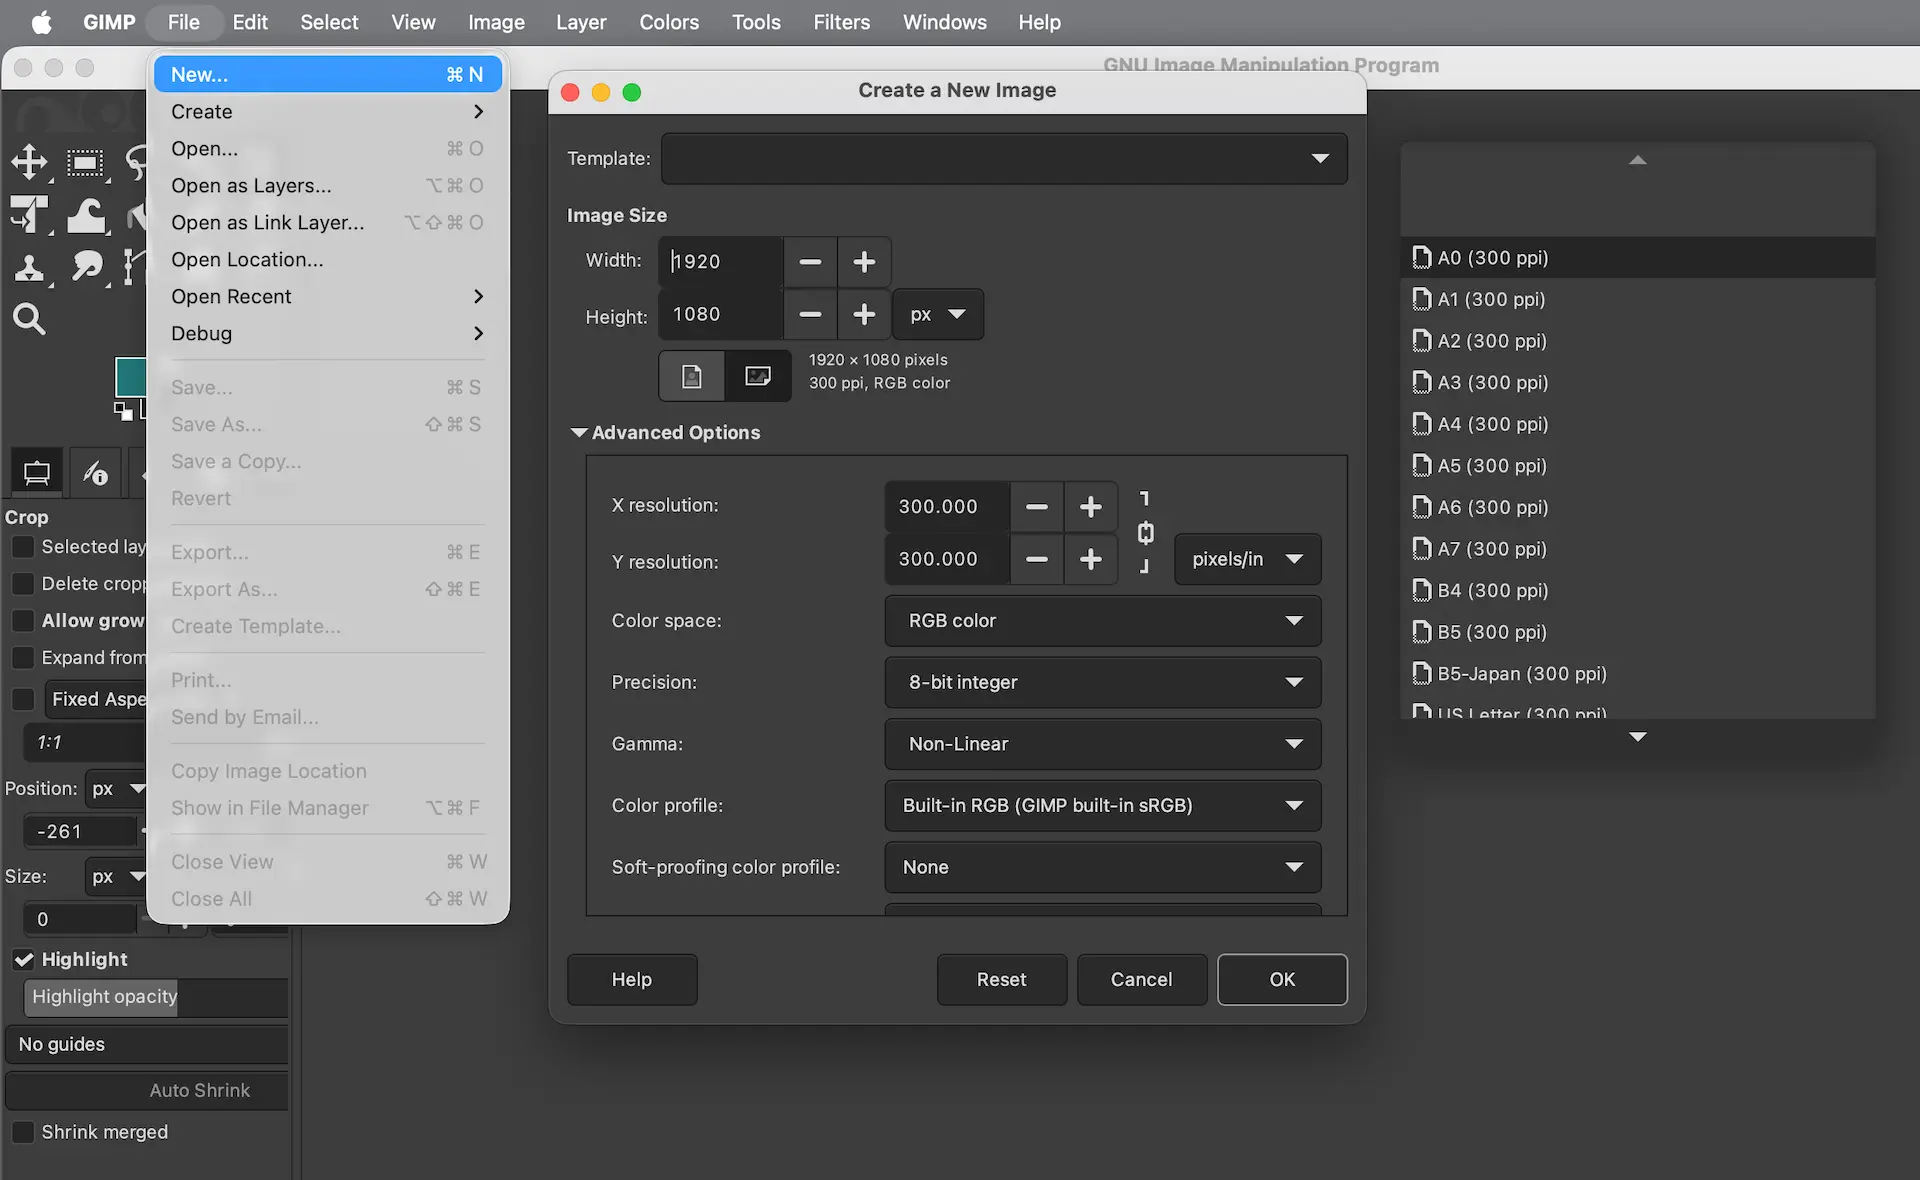Select the A0 (300 ppi) template
This screenshot has width=1920, height=1180.
[x=1637, y=258]
